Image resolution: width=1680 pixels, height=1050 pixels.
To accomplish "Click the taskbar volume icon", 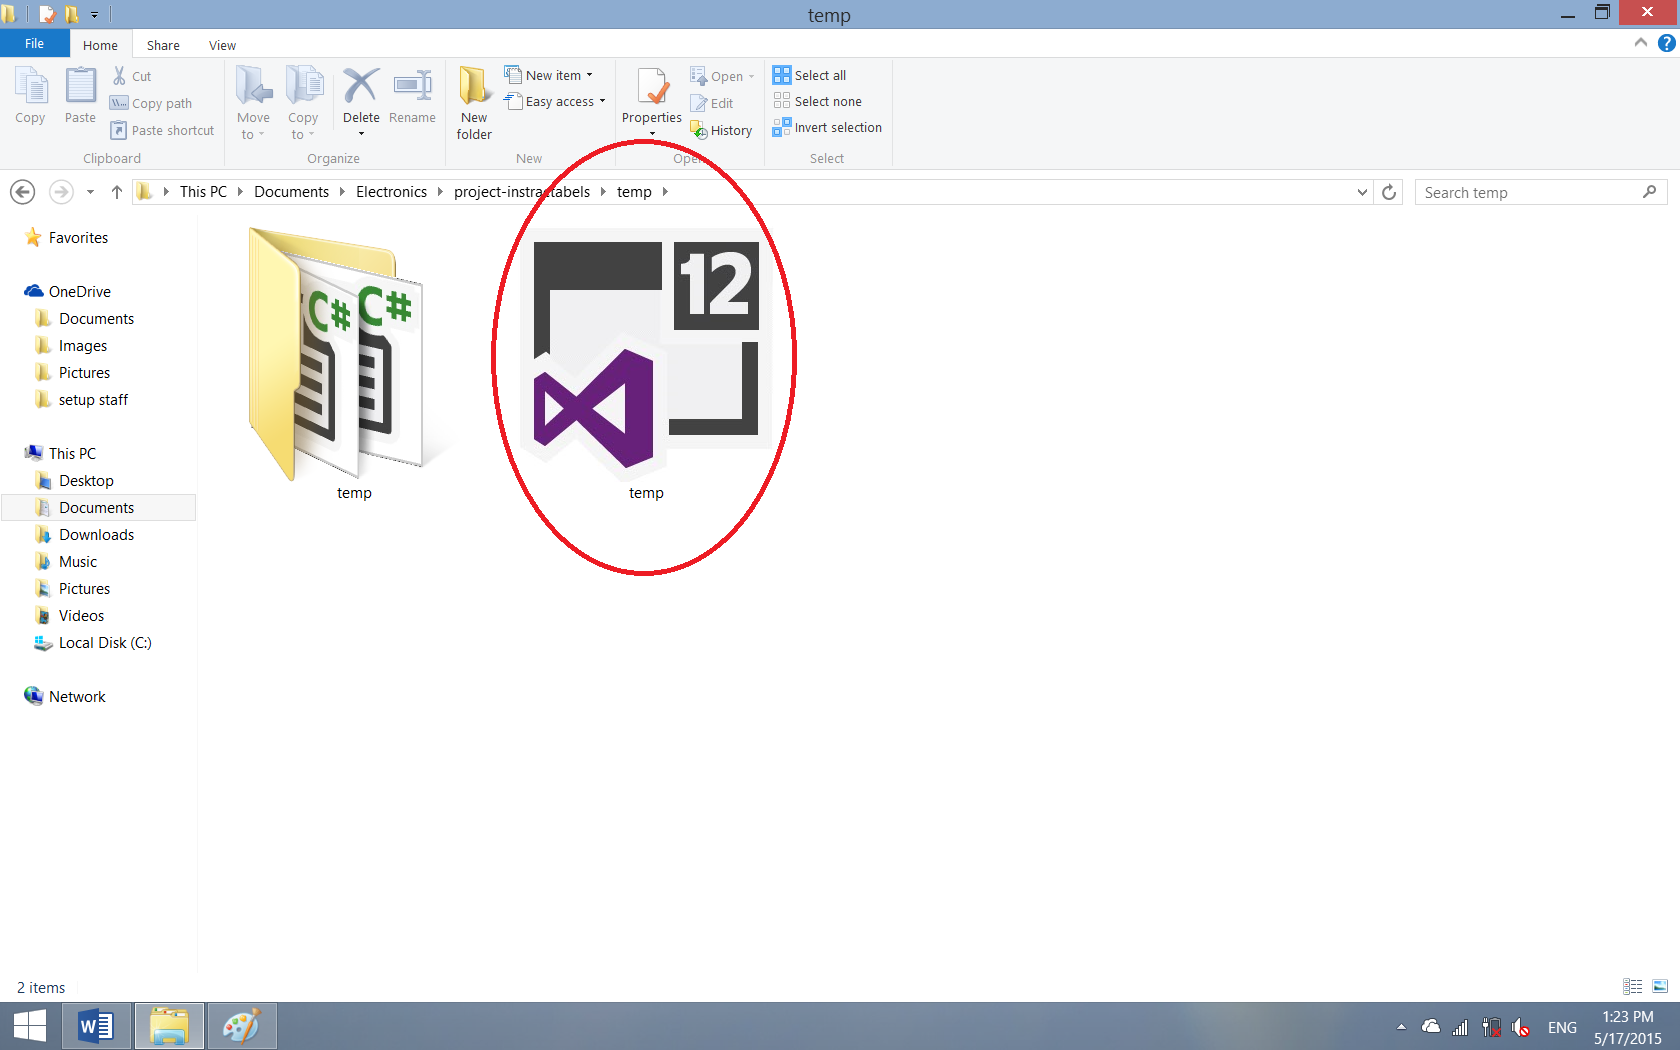I will [x=1521, y=1027].
